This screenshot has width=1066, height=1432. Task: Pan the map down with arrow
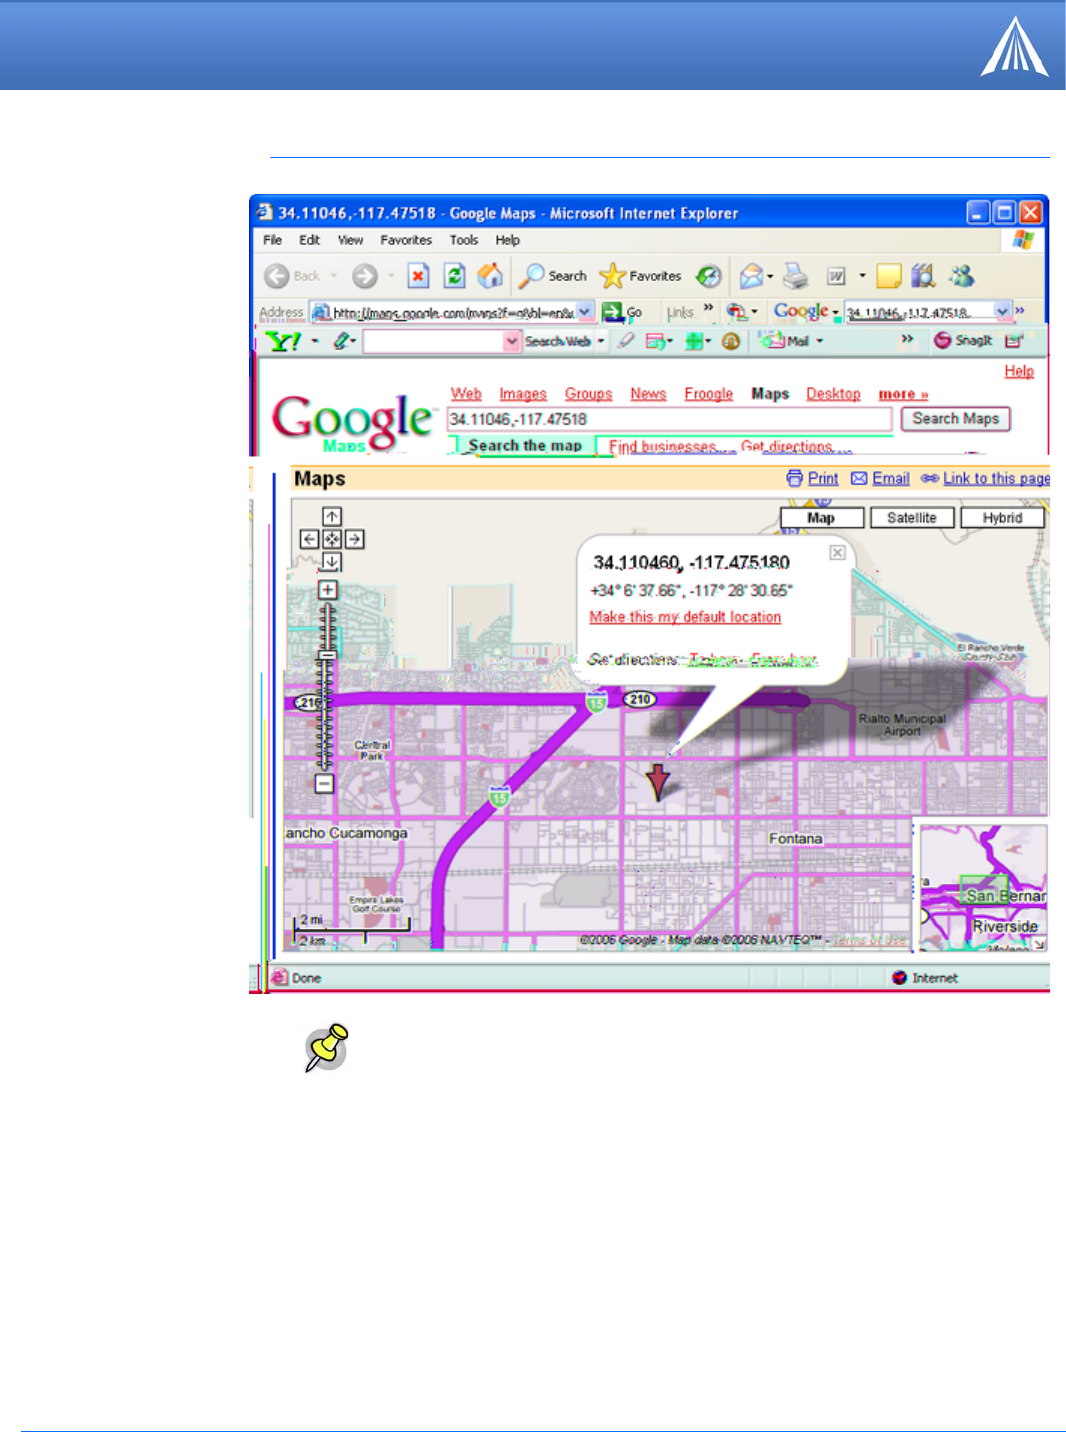(x=332, y=562)
